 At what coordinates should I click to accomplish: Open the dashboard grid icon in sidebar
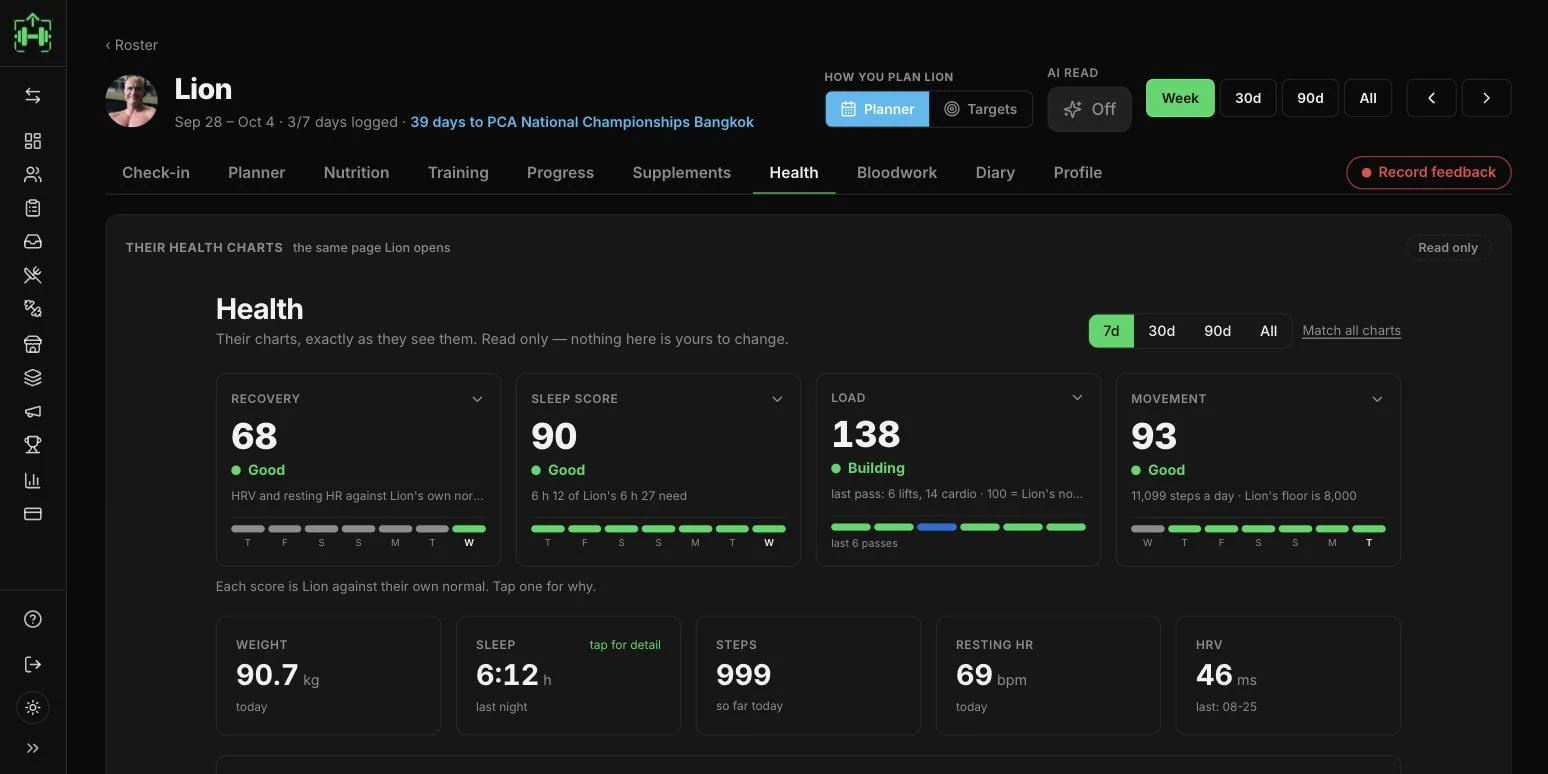click(x=33, y=141)
